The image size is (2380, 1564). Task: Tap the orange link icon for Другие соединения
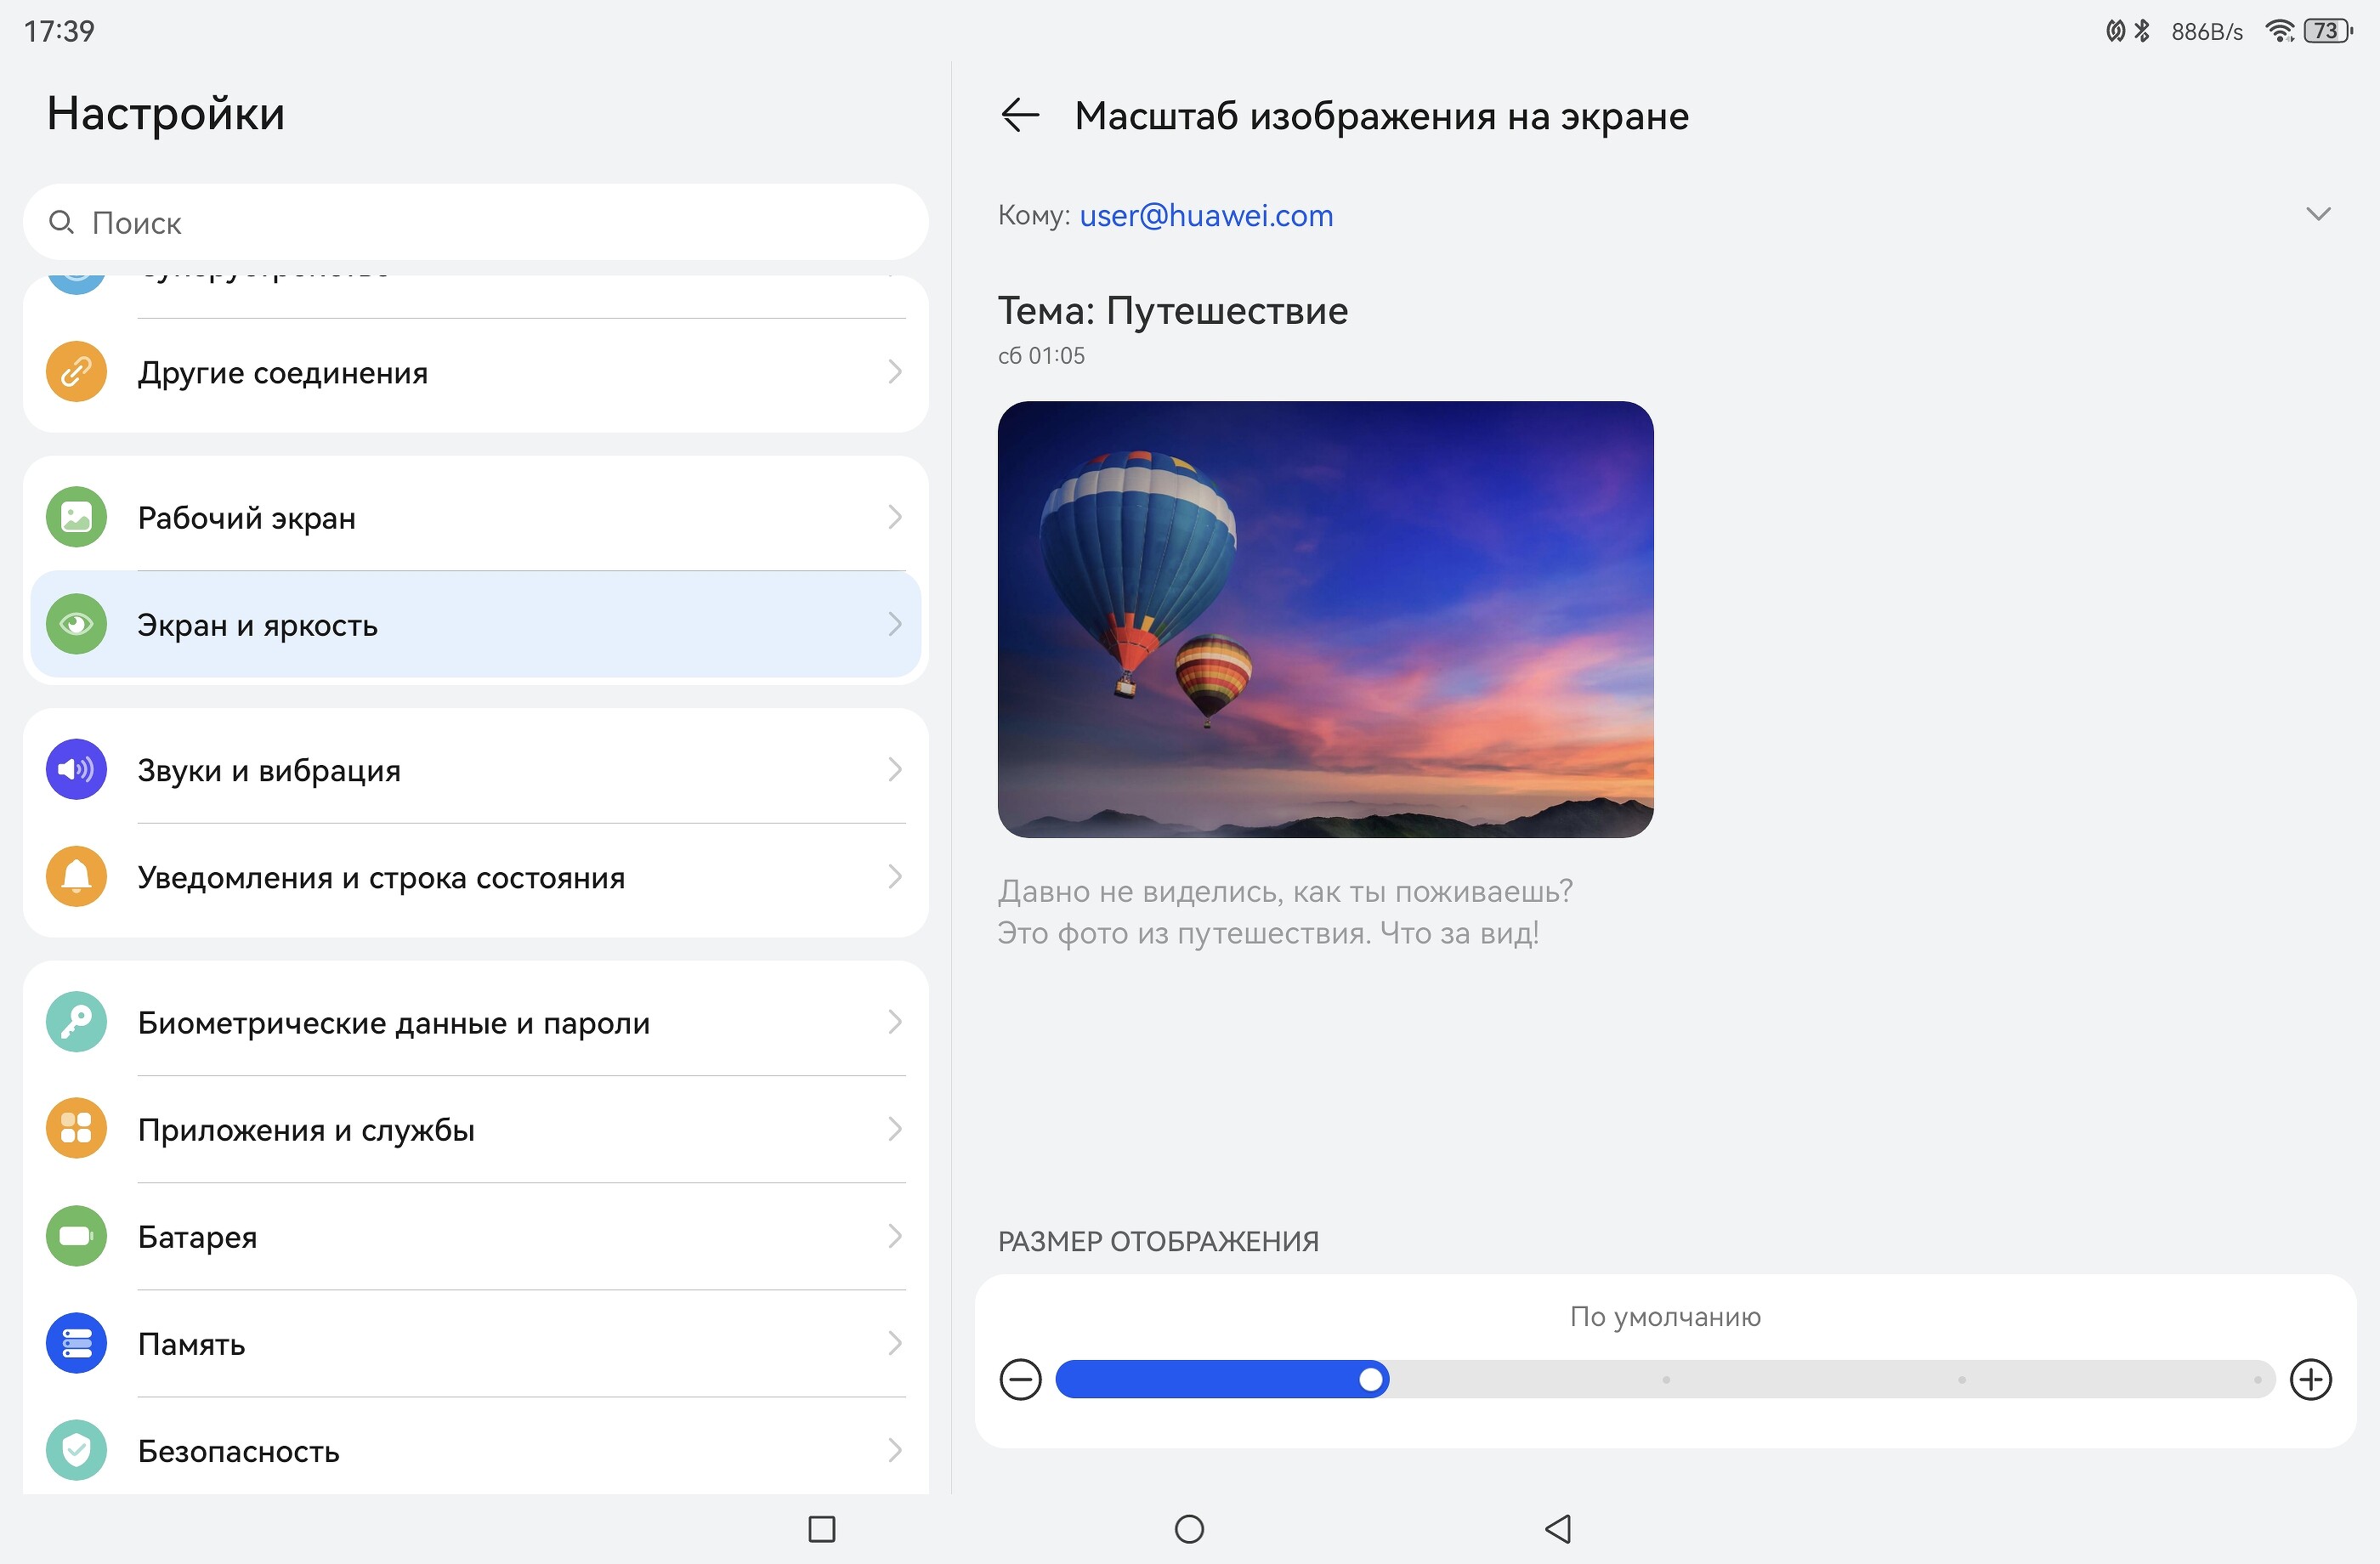point(76,372)
